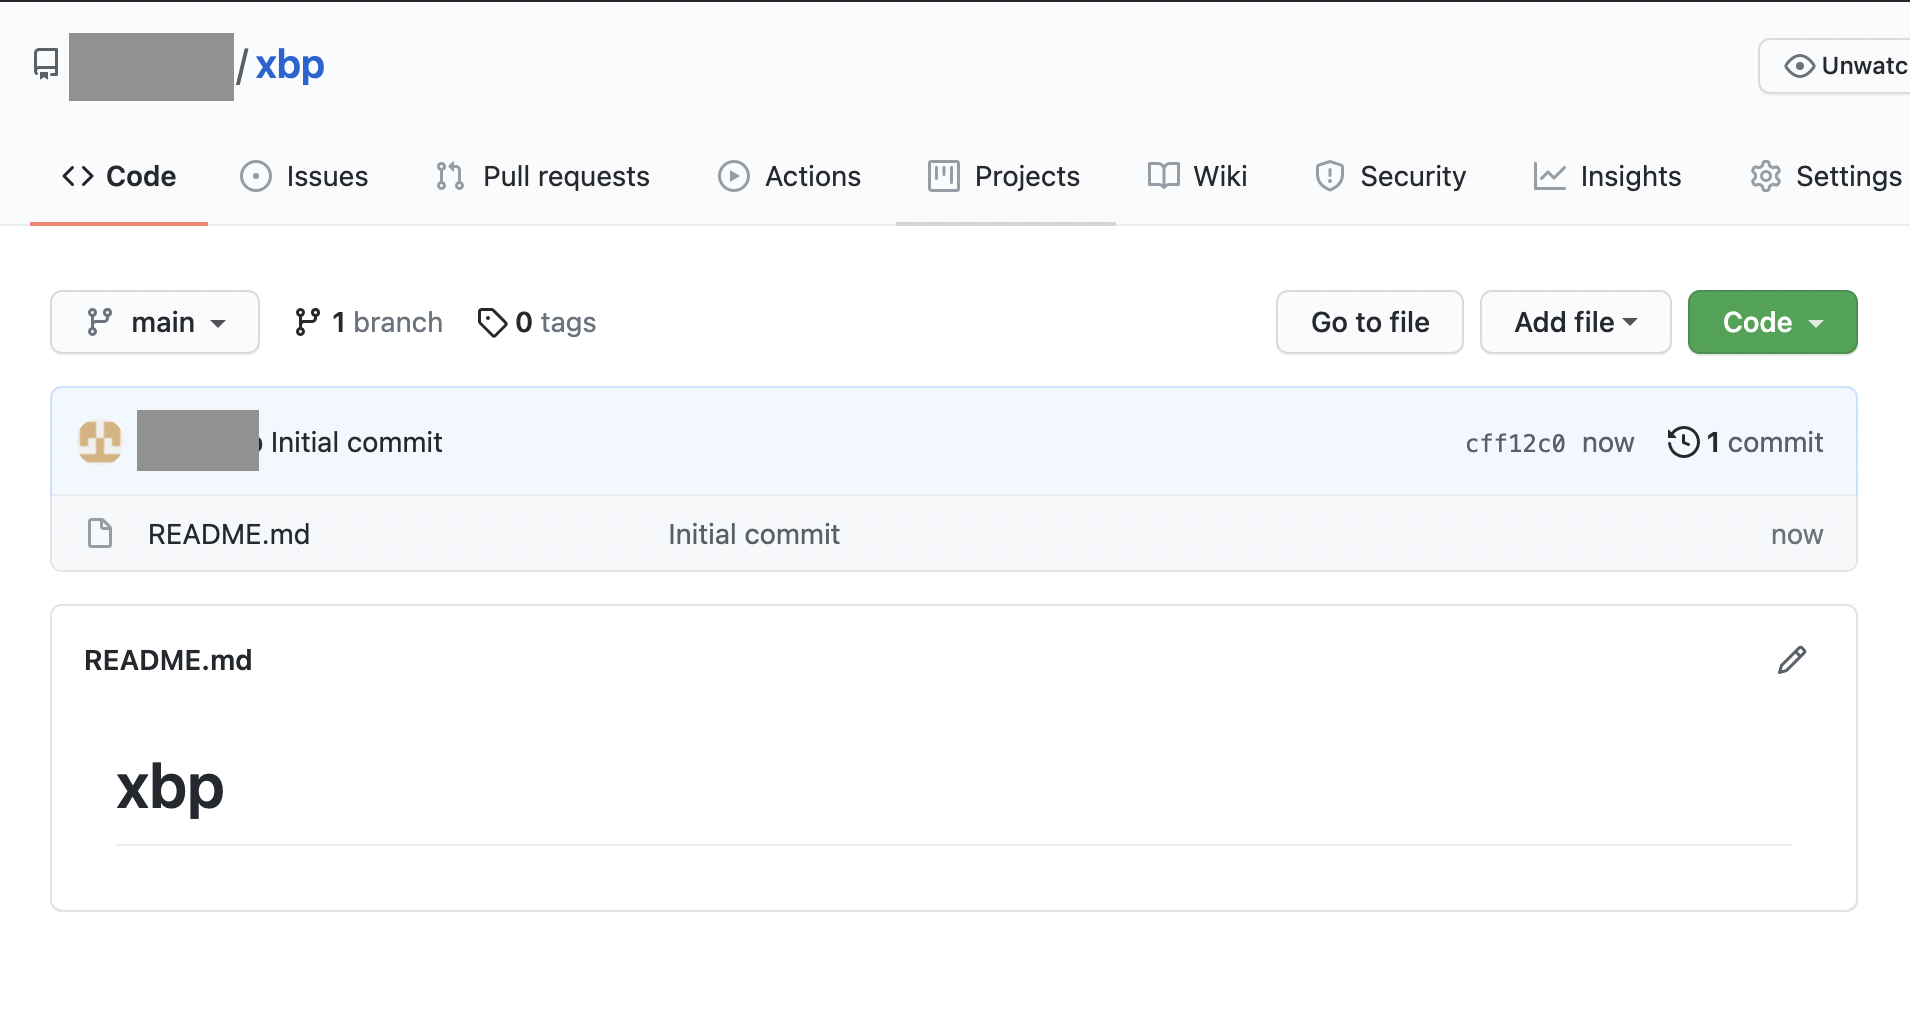
Task: View the Insights tab
Action: 1607,176
